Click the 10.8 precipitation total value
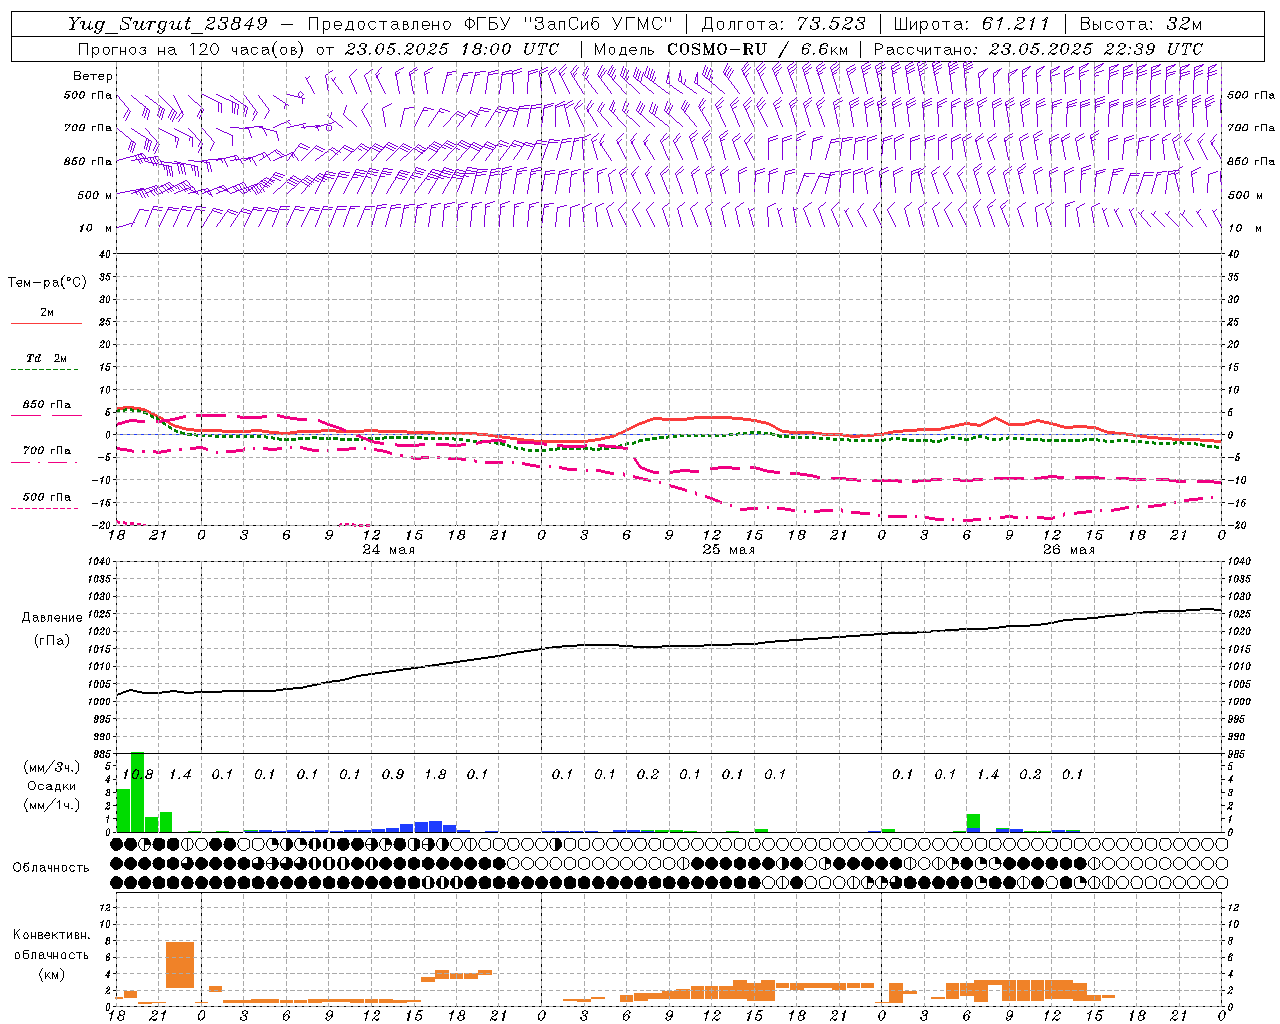This screenshot has width=1280, height=1024. click(x=137, y=775)
